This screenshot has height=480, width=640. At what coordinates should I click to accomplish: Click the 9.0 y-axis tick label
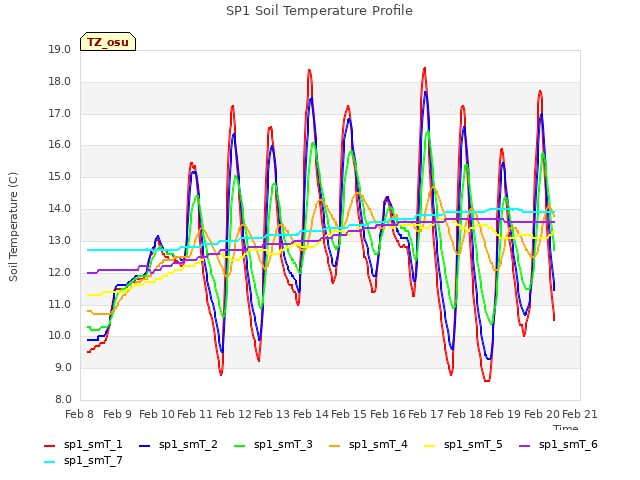pyautogui.click(x=63, y=367)
